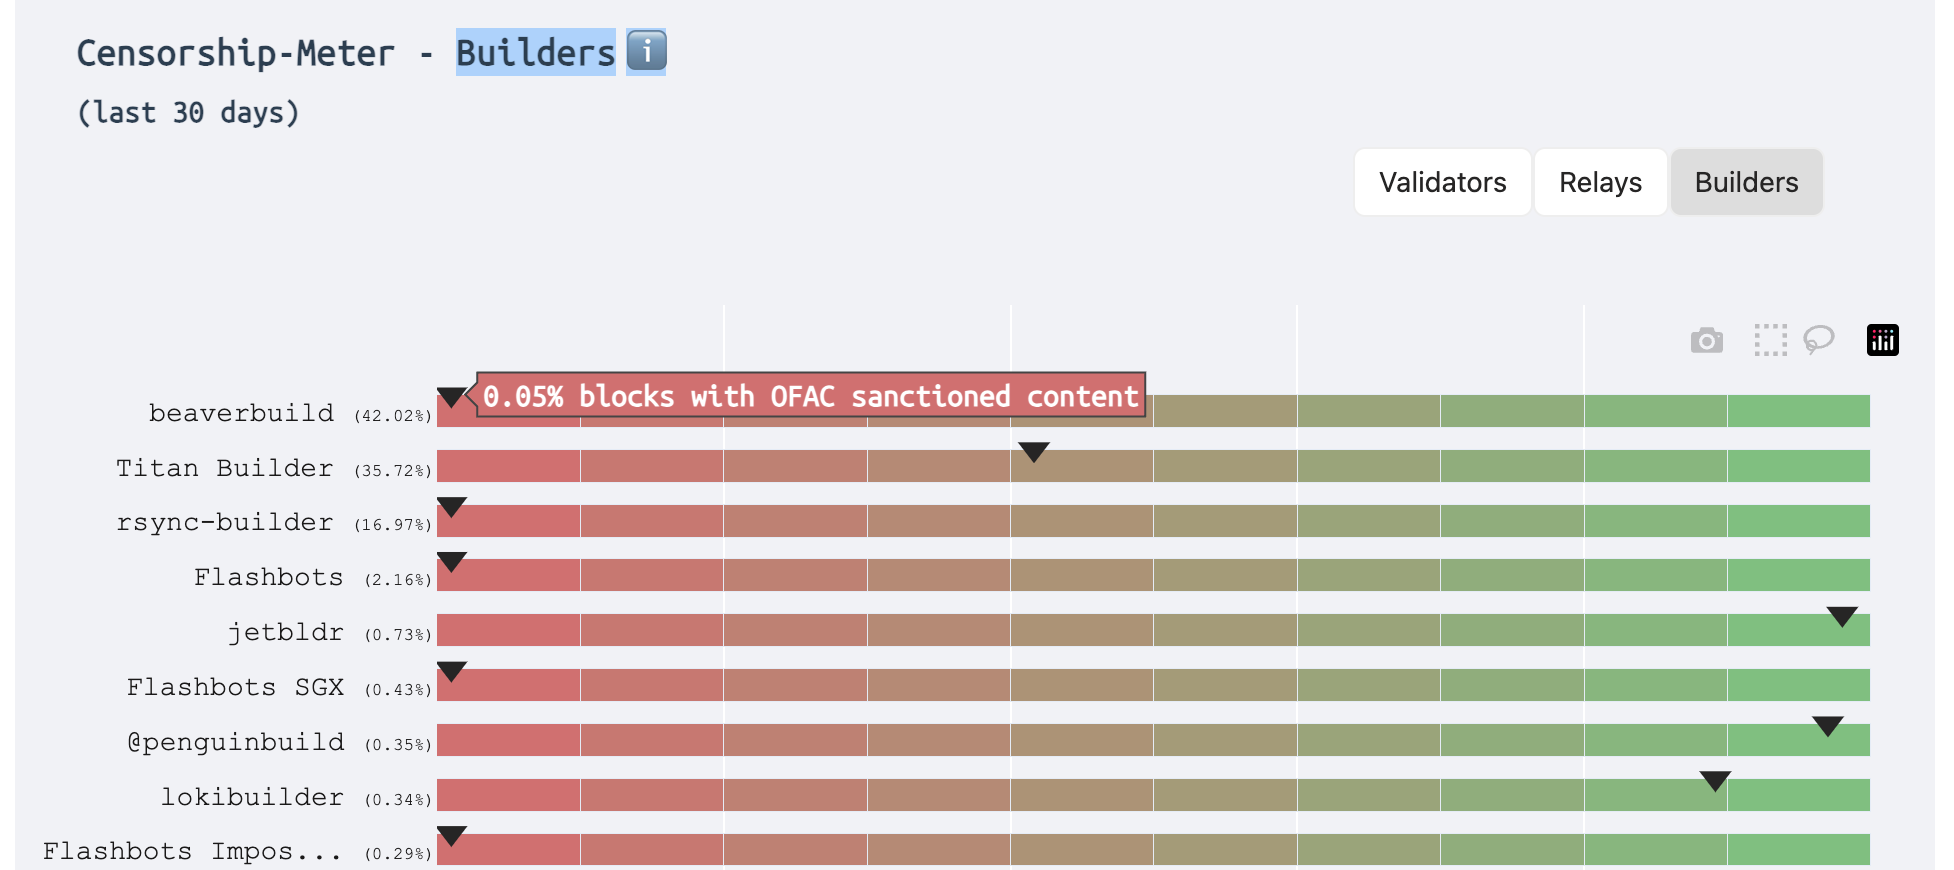The height and width of the screenshot is (870, 1954).
Task: Click the Flashbots SGX triangle marker
Action: pos(452,670)
